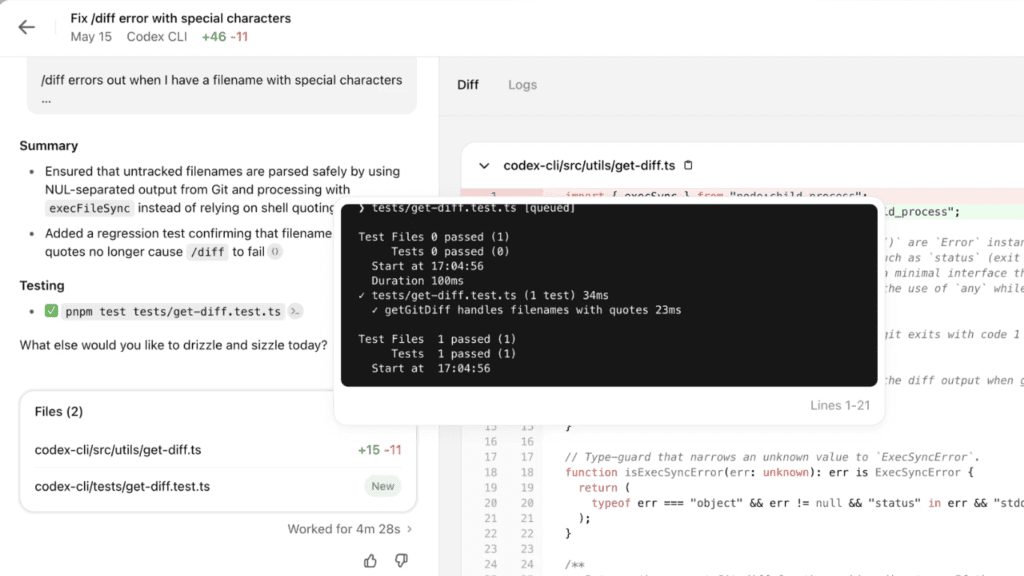Open terminal output icon next to pnpm test
Screen dimensions: 1024x576
(x=295, y=312)
